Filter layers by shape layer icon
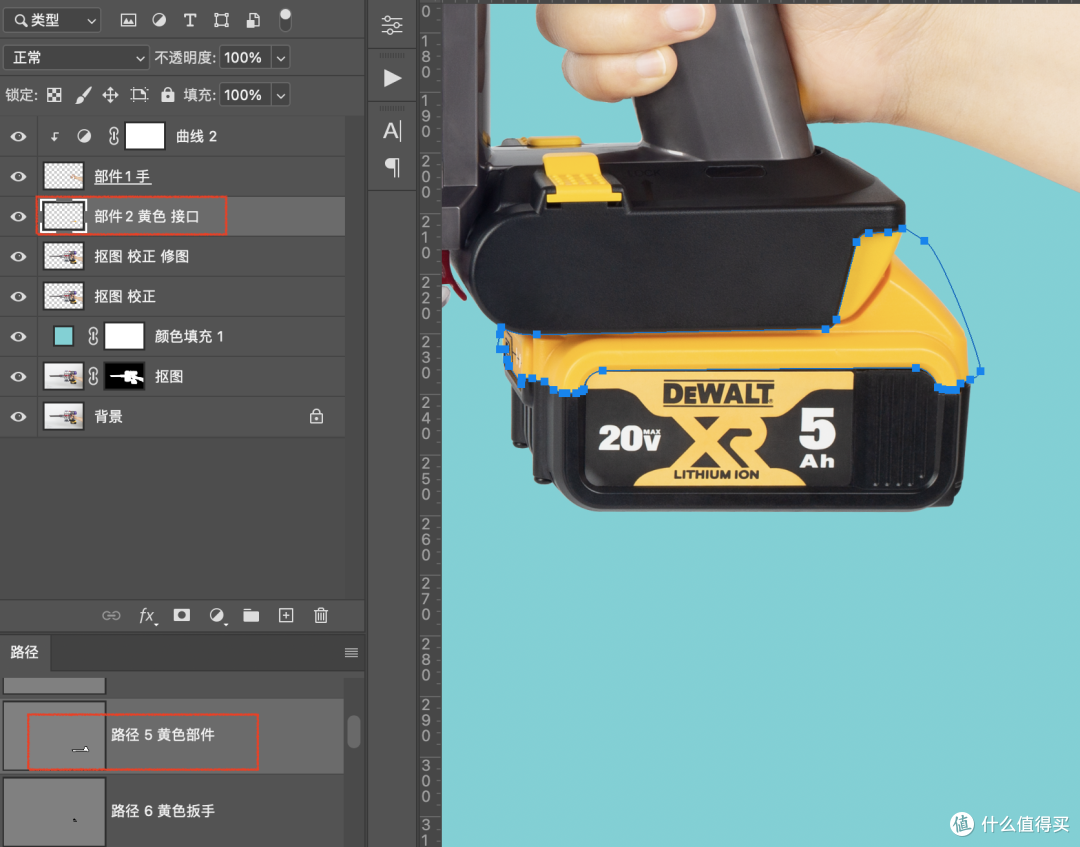Viewport: 1080px width, 847px height. click(221, 21)
